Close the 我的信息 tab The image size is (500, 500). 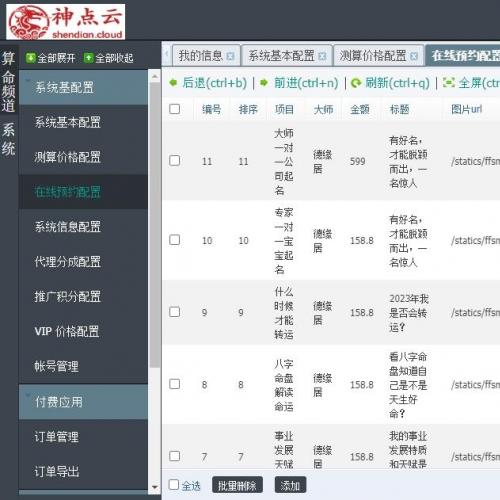(x=230, y=56)
